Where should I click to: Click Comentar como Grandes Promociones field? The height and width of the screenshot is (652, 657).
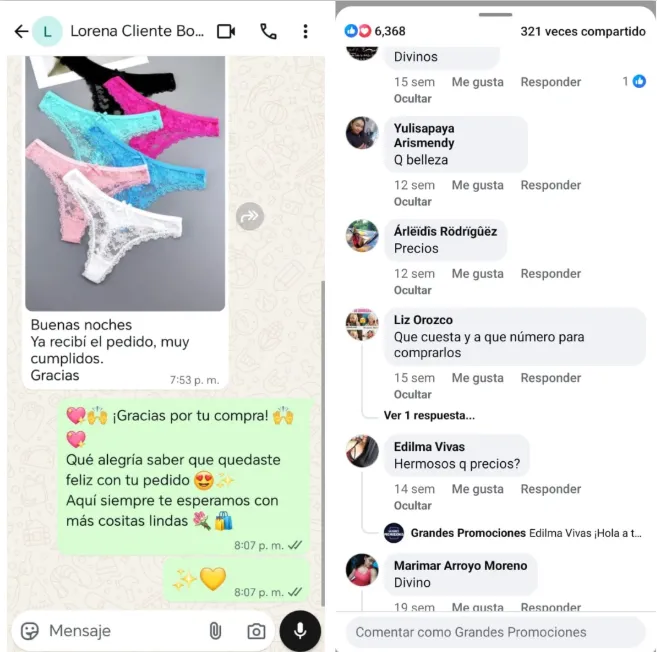(x=495, y=632)
